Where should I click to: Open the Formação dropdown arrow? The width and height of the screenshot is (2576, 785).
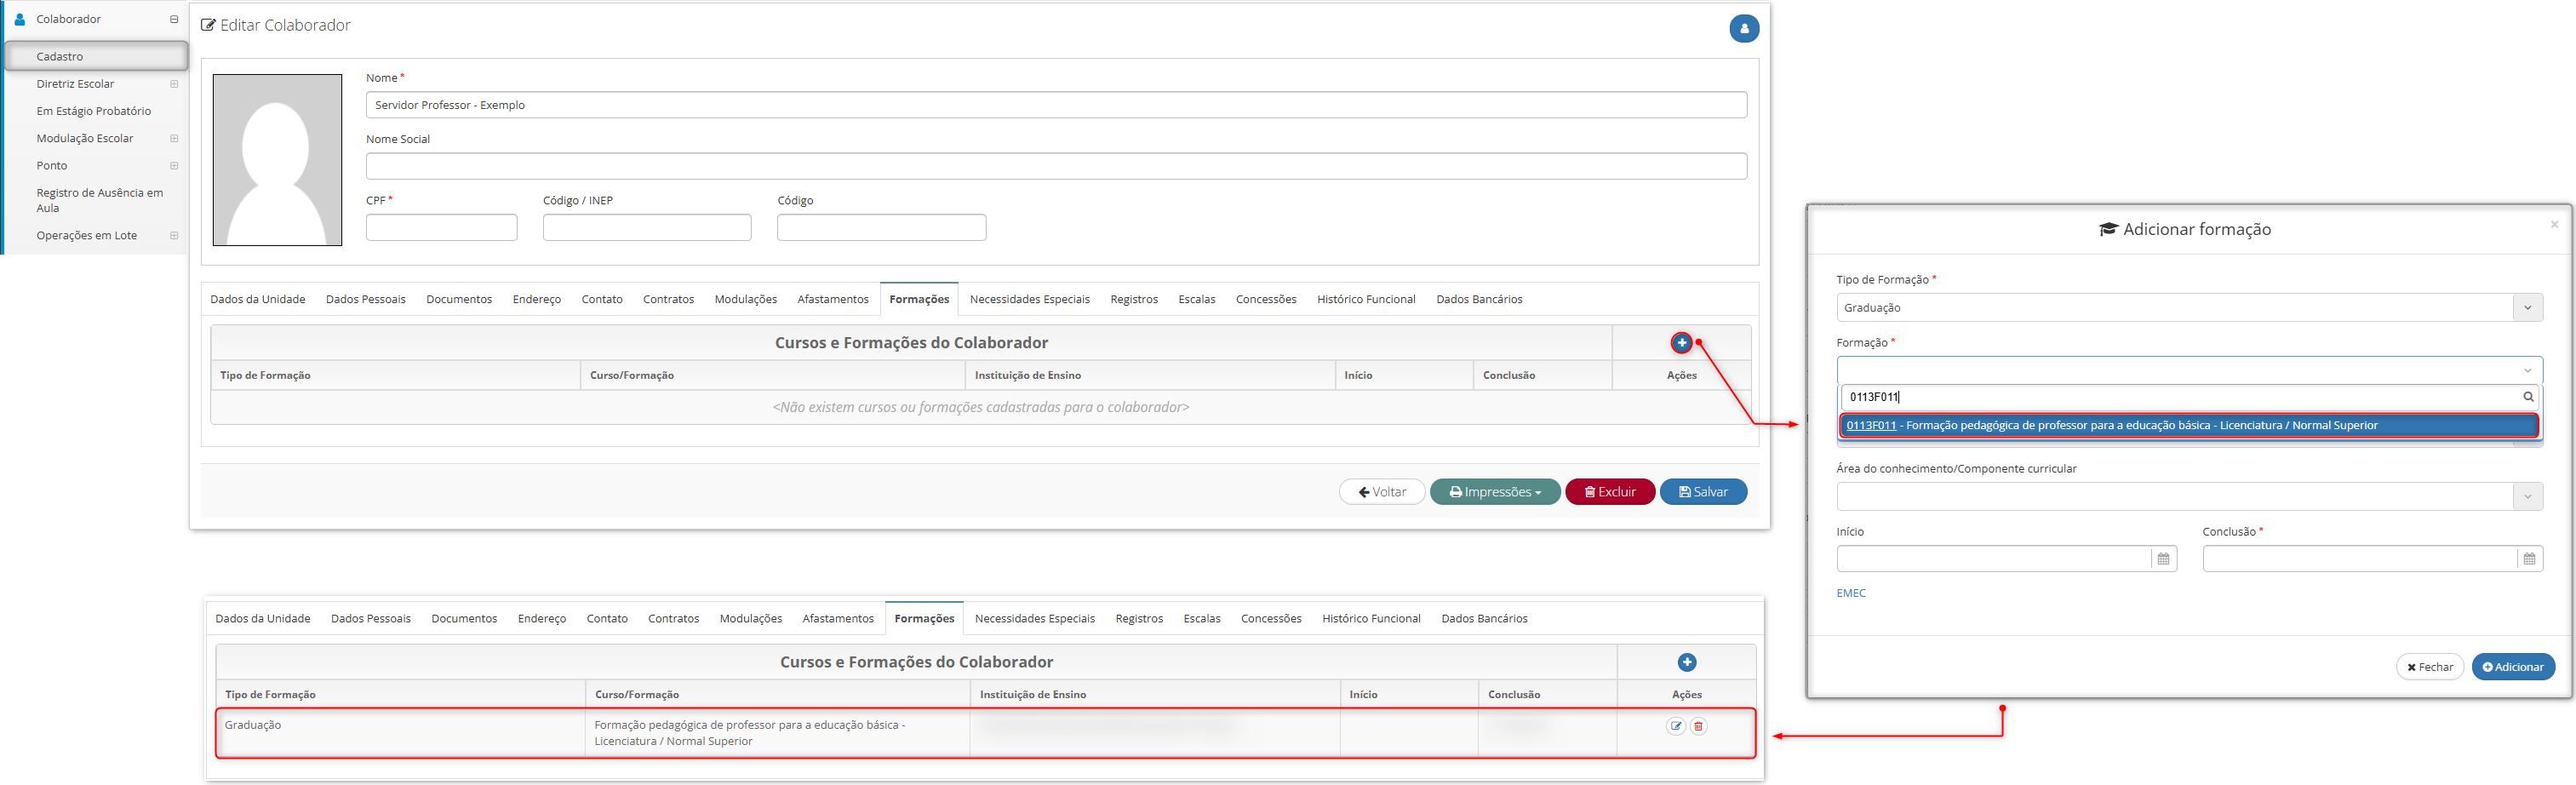click(x=2527, y=371)
